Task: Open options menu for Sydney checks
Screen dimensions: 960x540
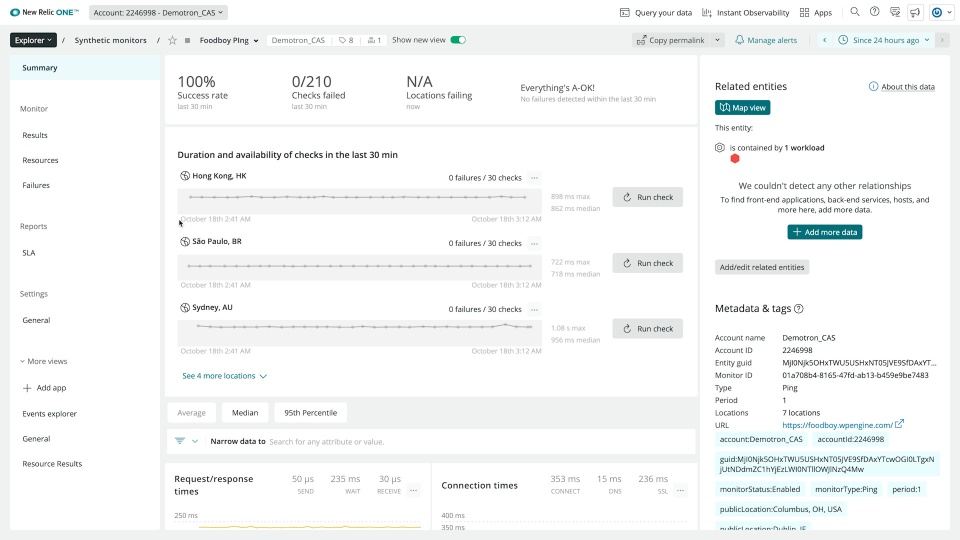Action: (534, 309)
